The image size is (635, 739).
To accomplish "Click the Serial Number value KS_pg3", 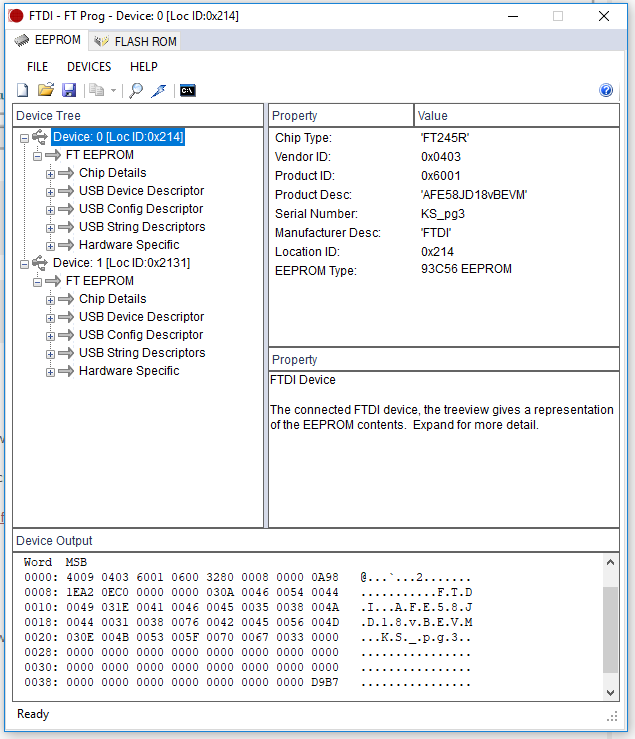I will tap(443, 214).
